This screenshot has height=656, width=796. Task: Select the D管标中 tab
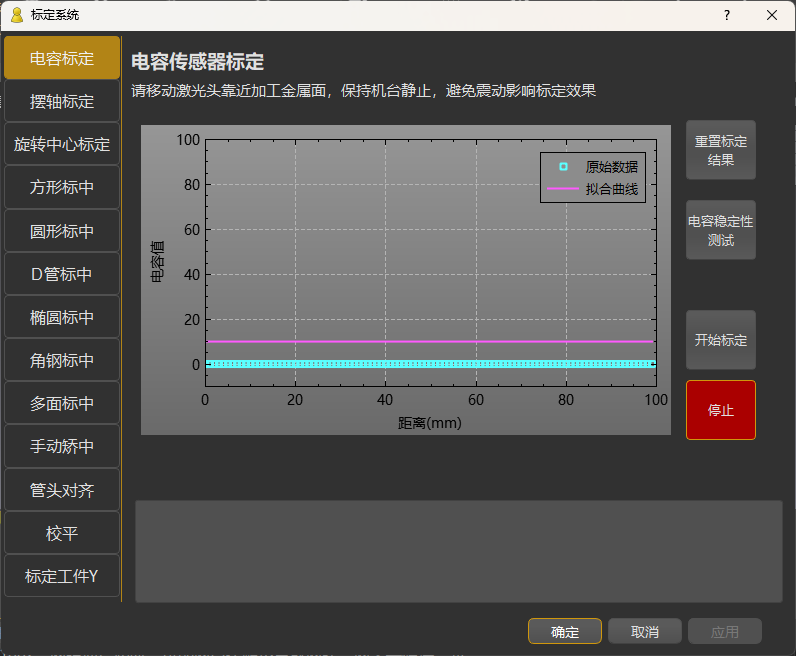(62, 274)
